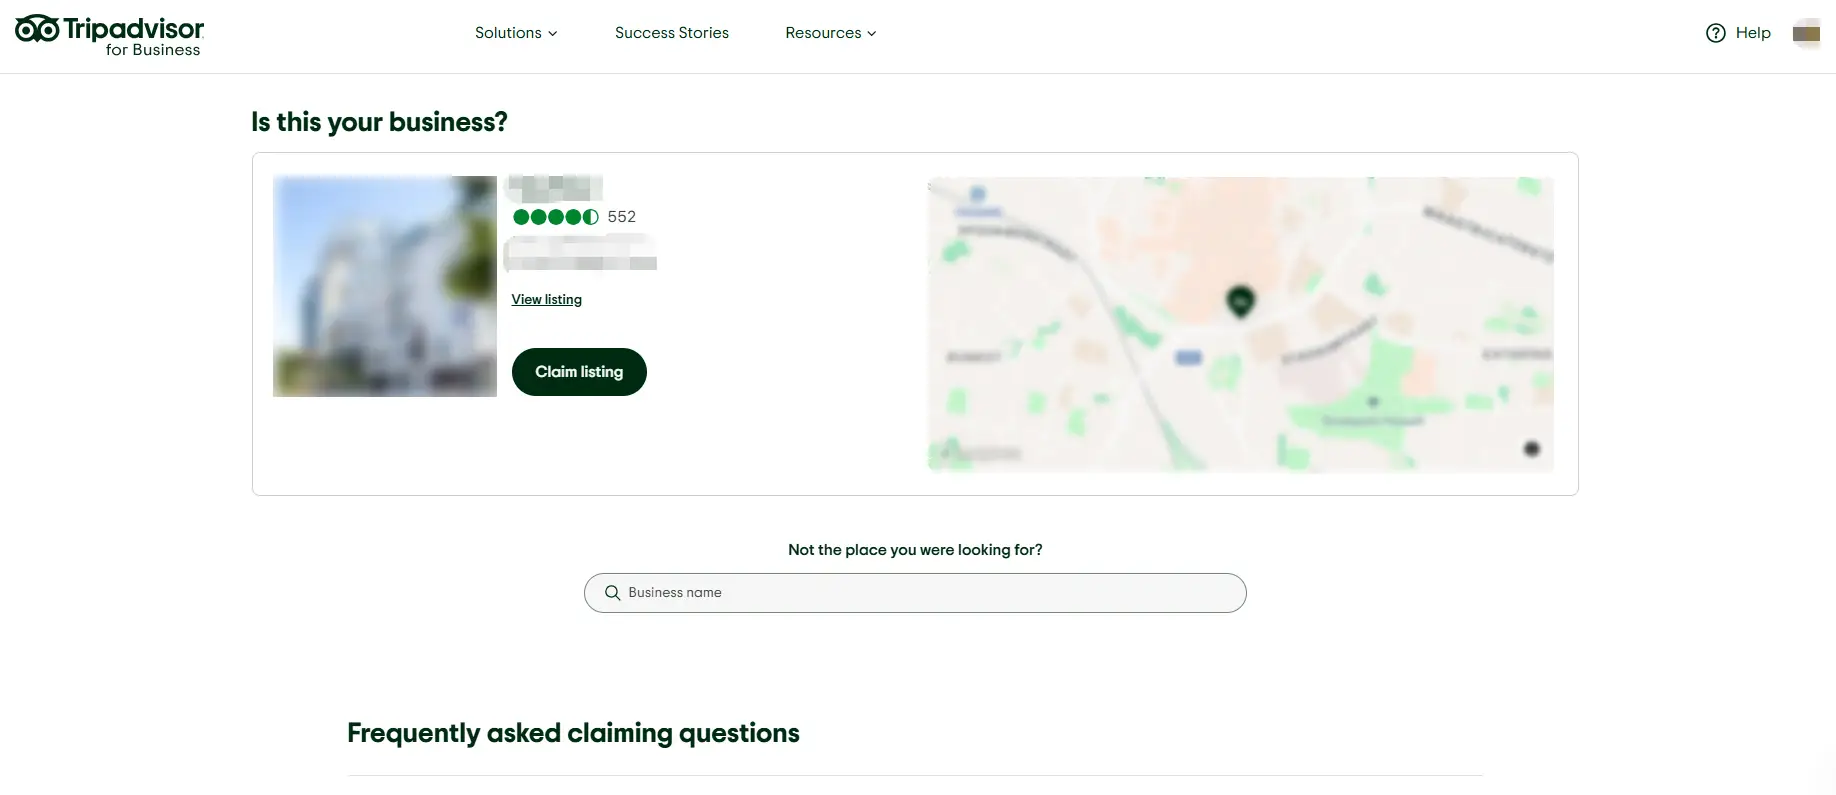Click the blurred business photo thumbnail
This screenshot has width=1836, height=795.
click(384, 286)
